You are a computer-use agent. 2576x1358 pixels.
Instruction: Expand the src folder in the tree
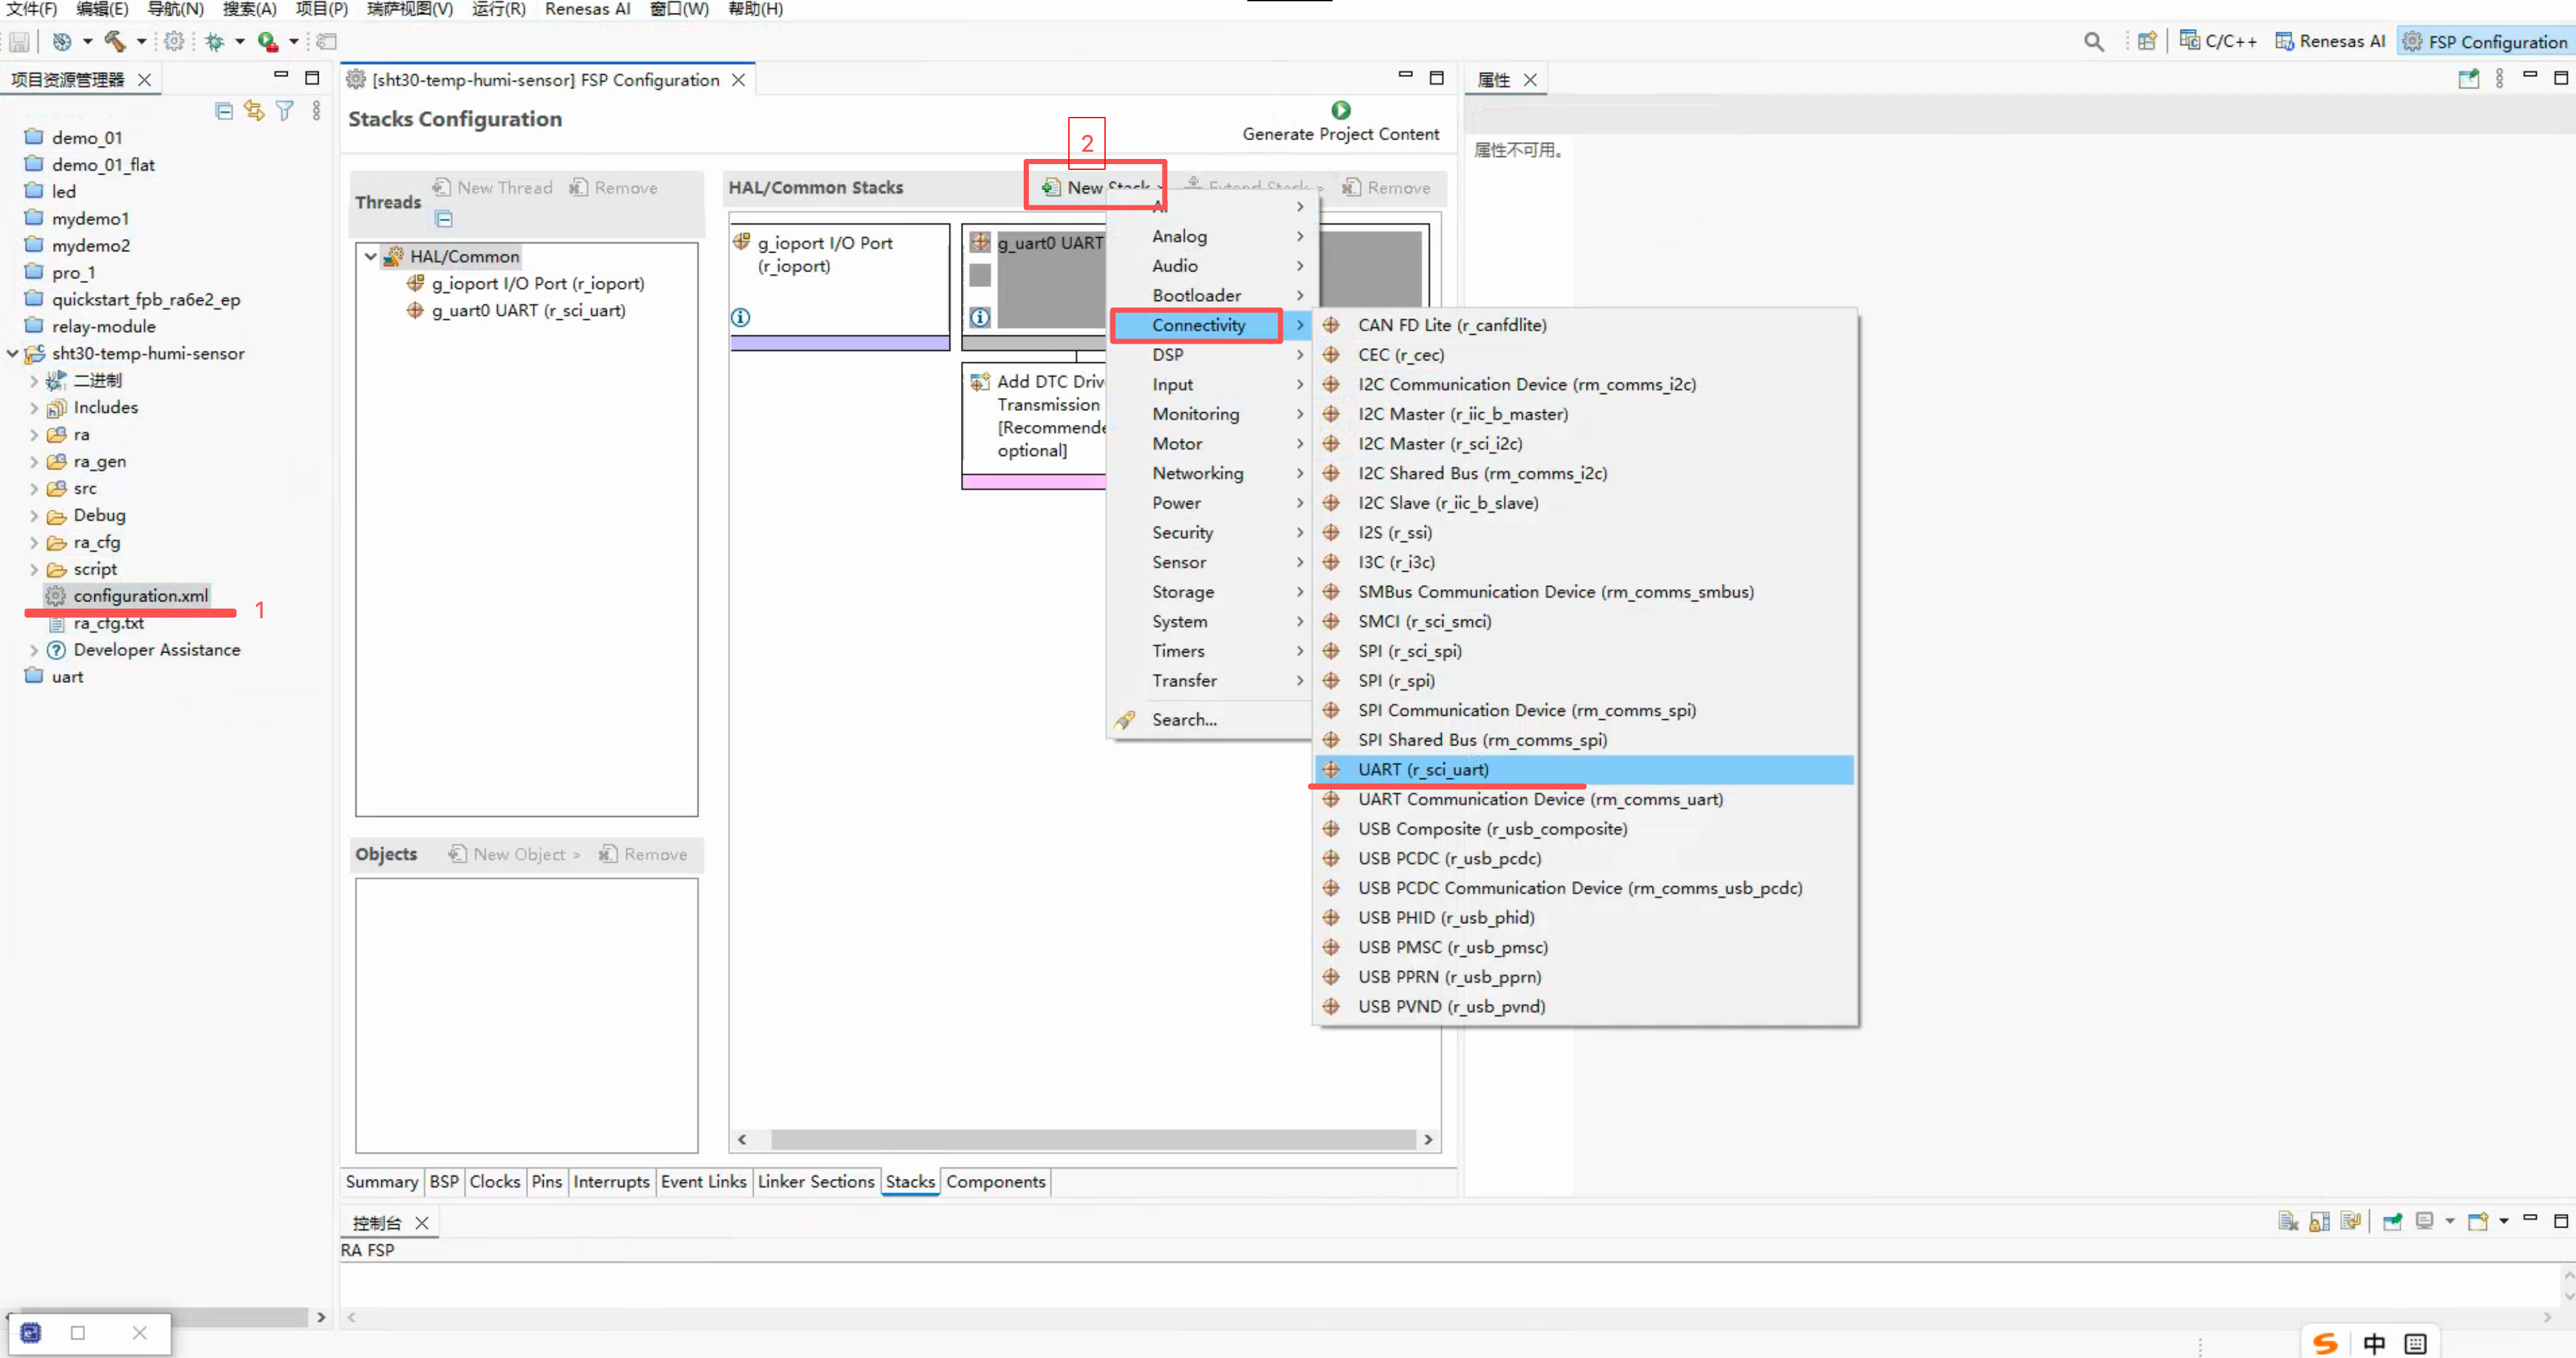tap(34, 489)
